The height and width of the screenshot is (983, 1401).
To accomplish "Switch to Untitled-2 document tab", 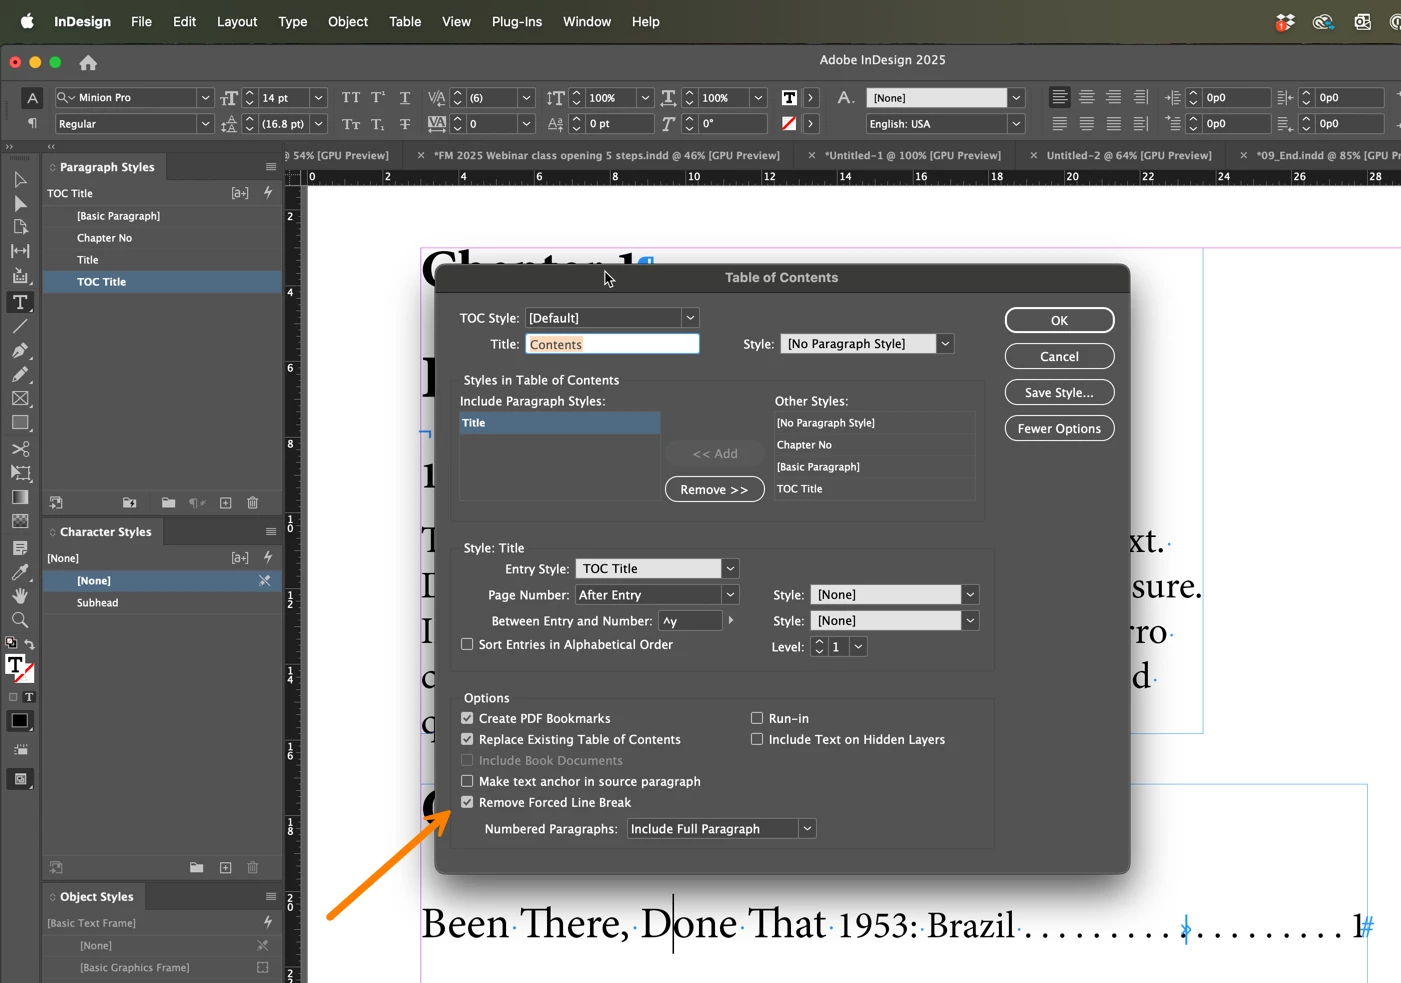I will pos(1128,155).
